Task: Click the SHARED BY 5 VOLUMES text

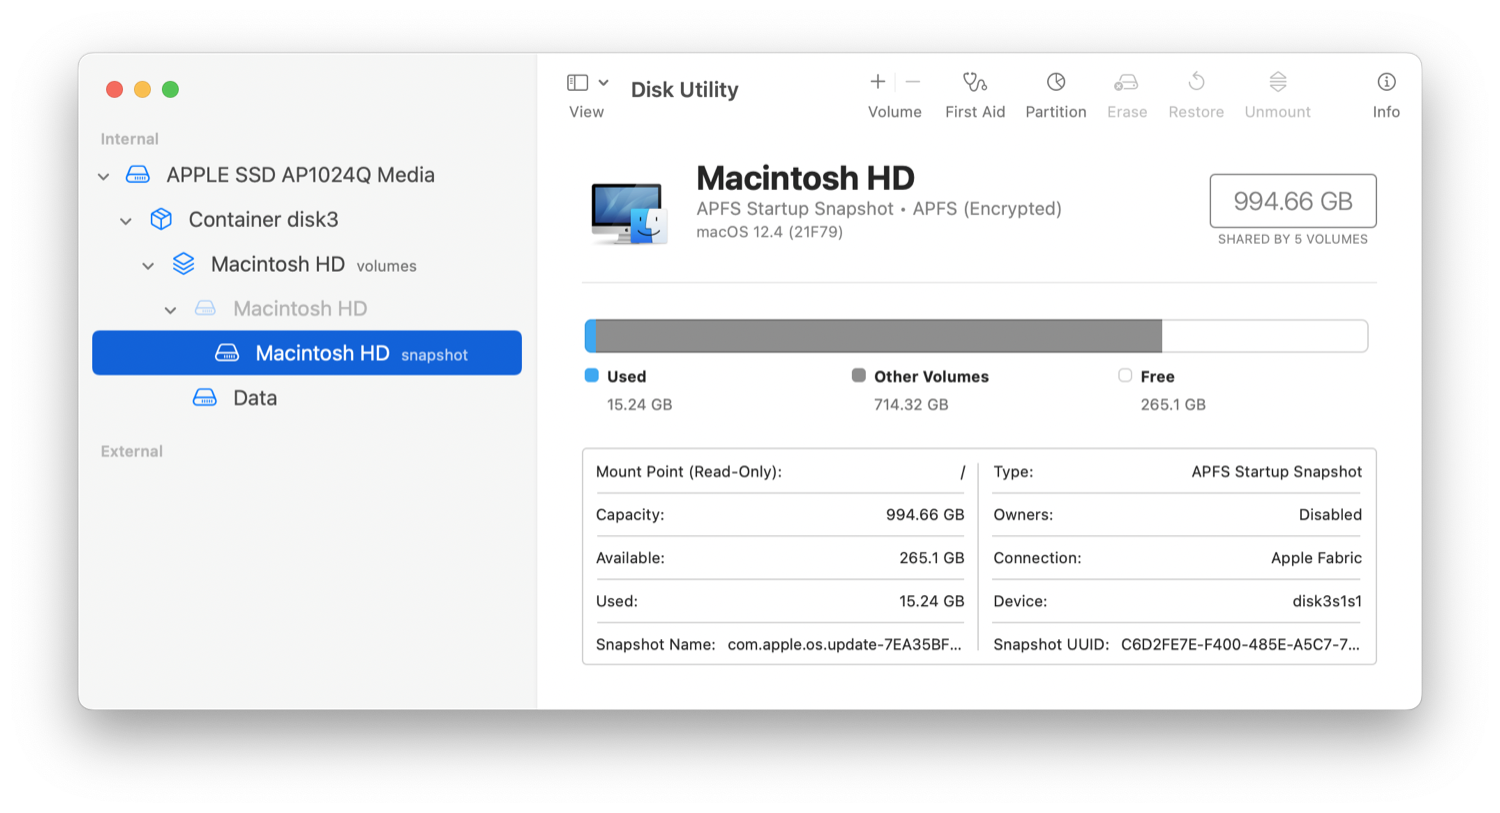Action: point(1292,239)
